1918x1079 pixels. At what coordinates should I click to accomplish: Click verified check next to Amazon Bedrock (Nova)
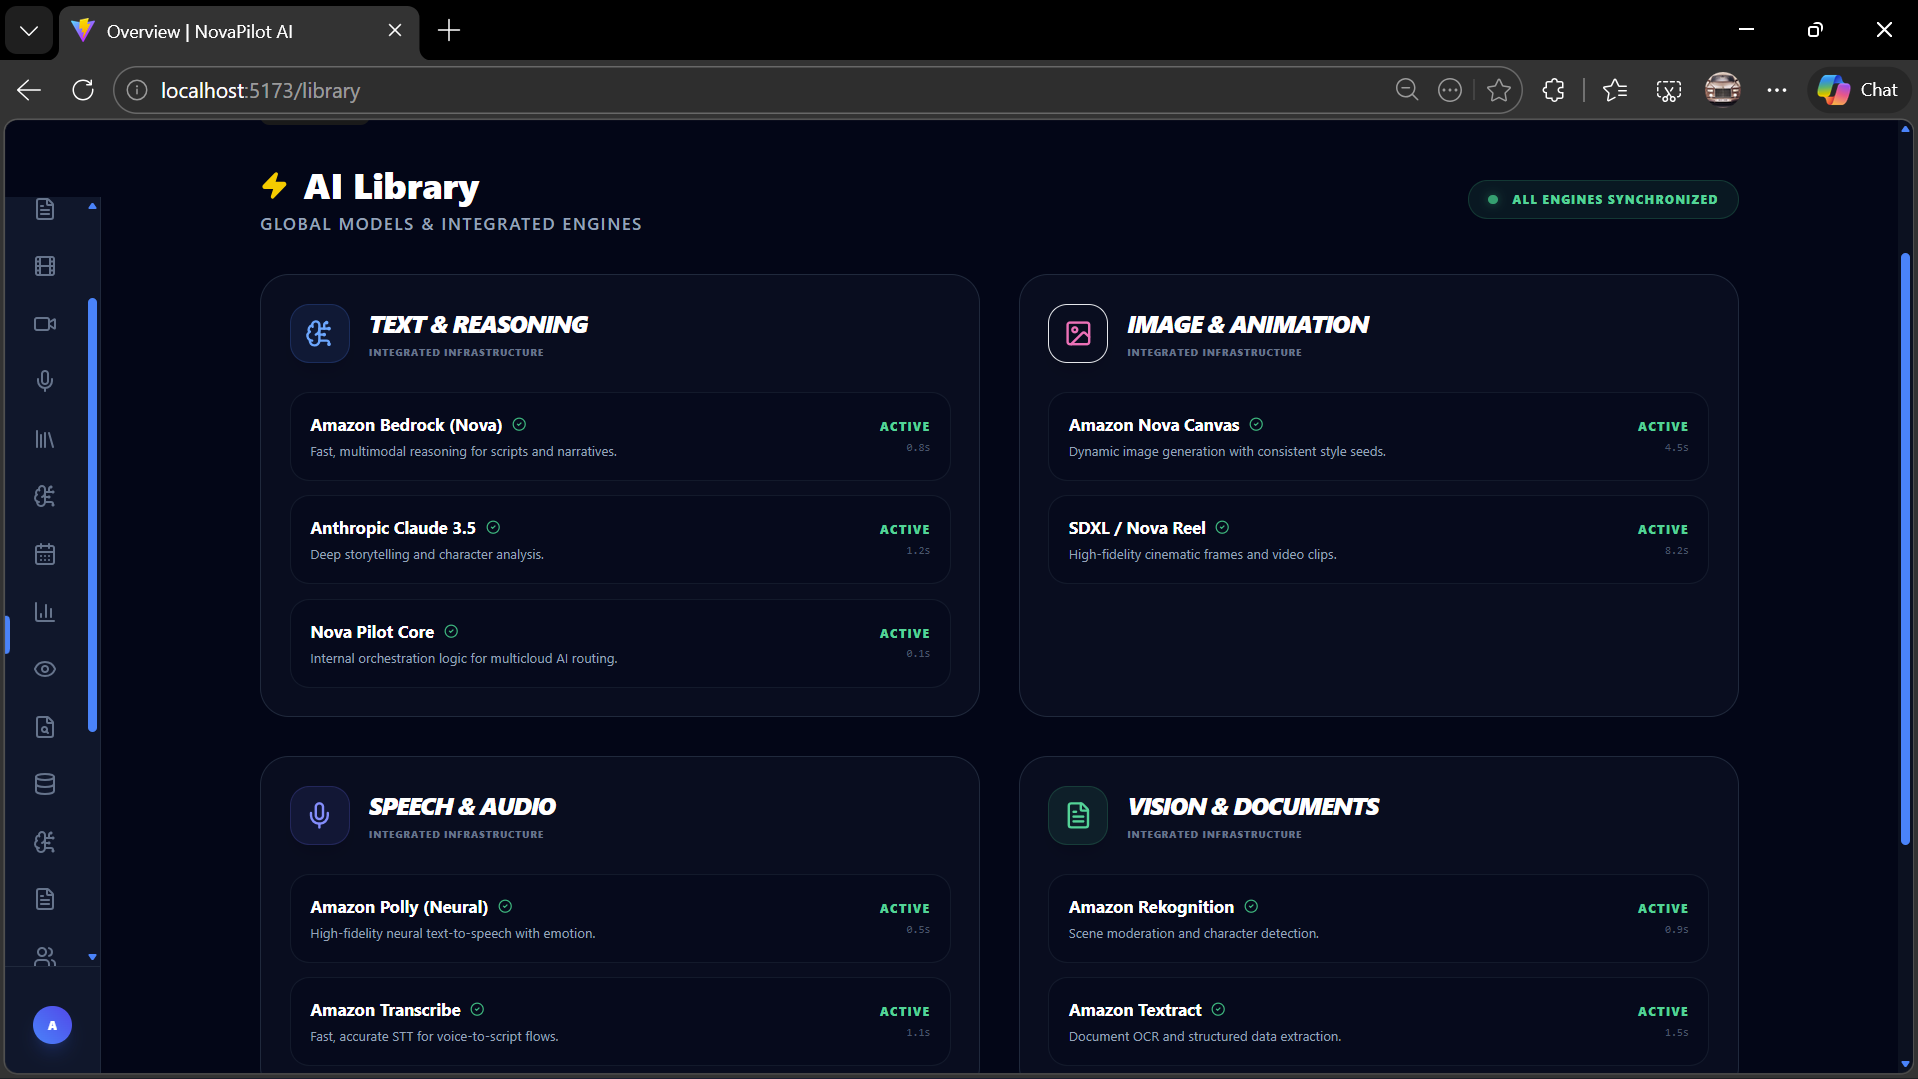(519, 425)
